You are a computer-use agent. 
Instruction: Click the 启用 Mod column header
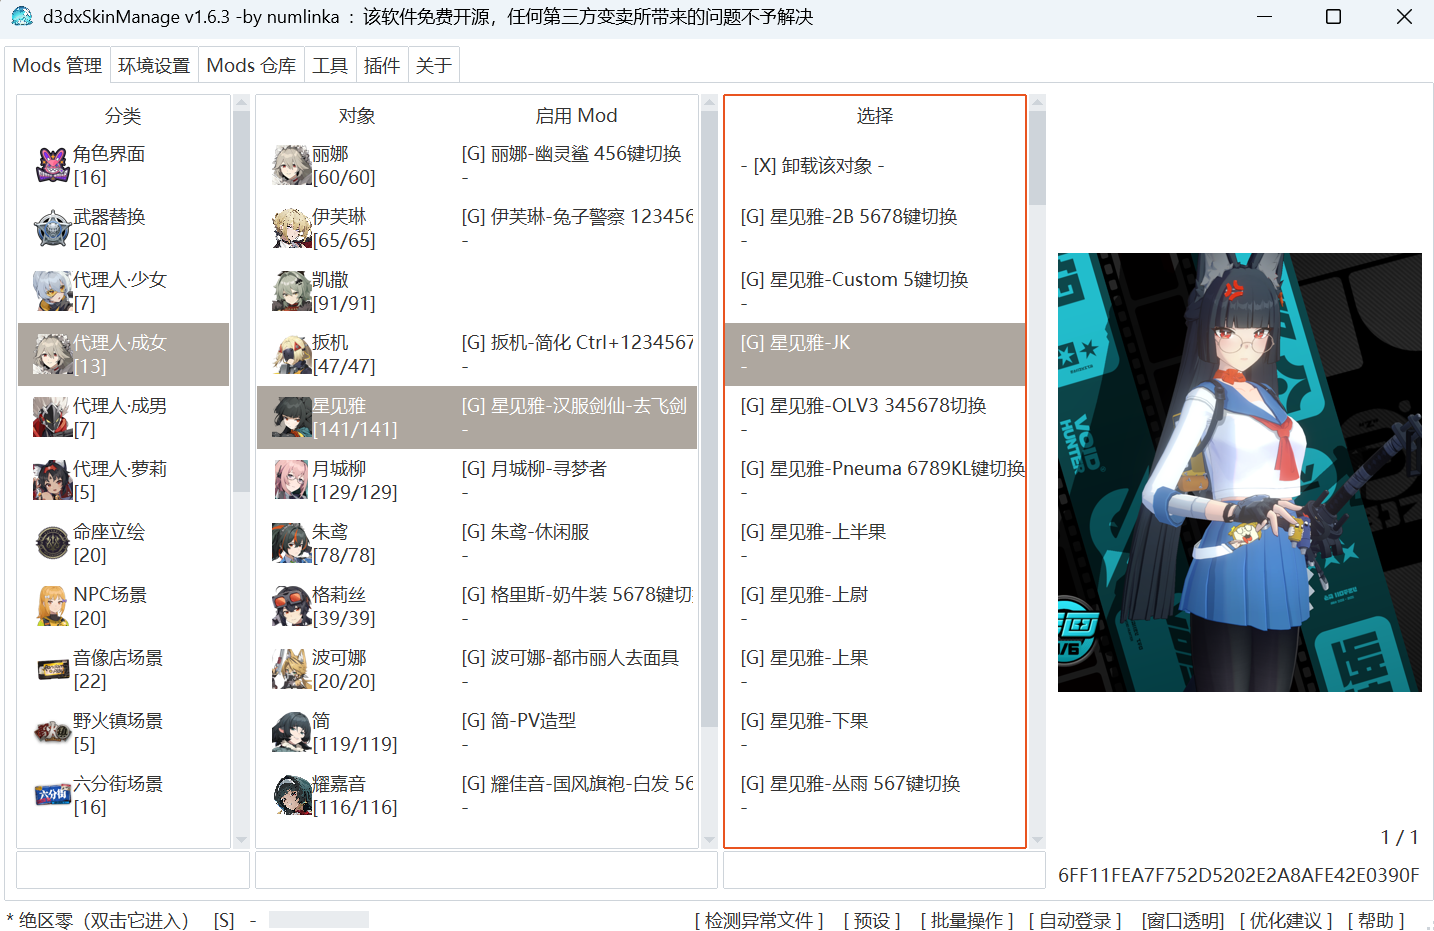(576, 116)
